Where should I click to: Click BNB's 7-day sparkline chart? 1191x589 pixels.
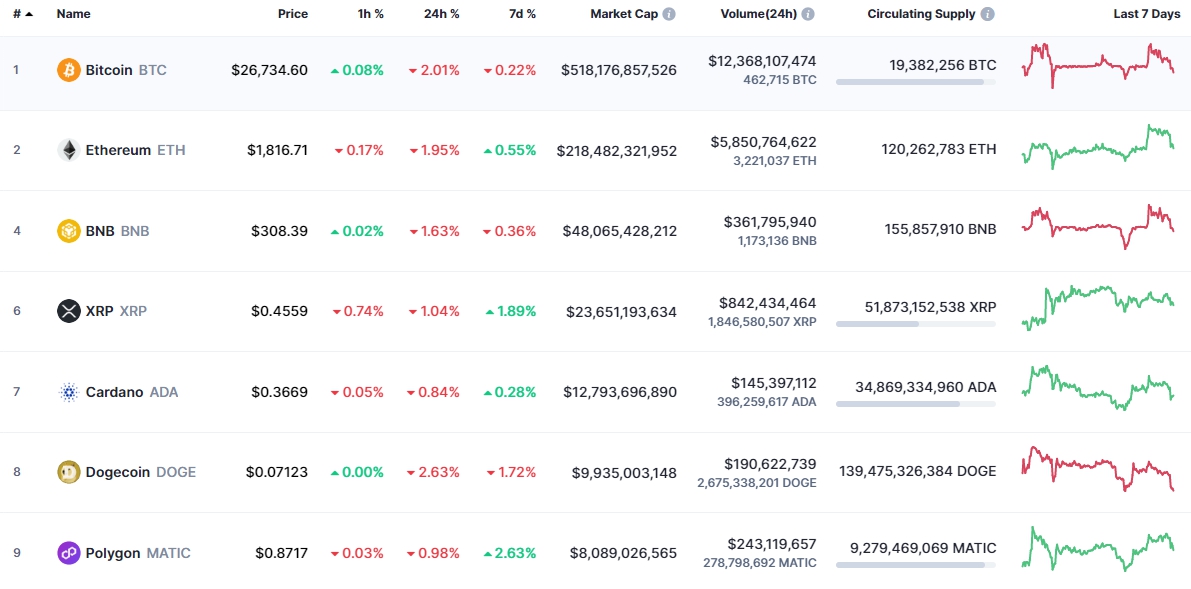coord(1098,226)
